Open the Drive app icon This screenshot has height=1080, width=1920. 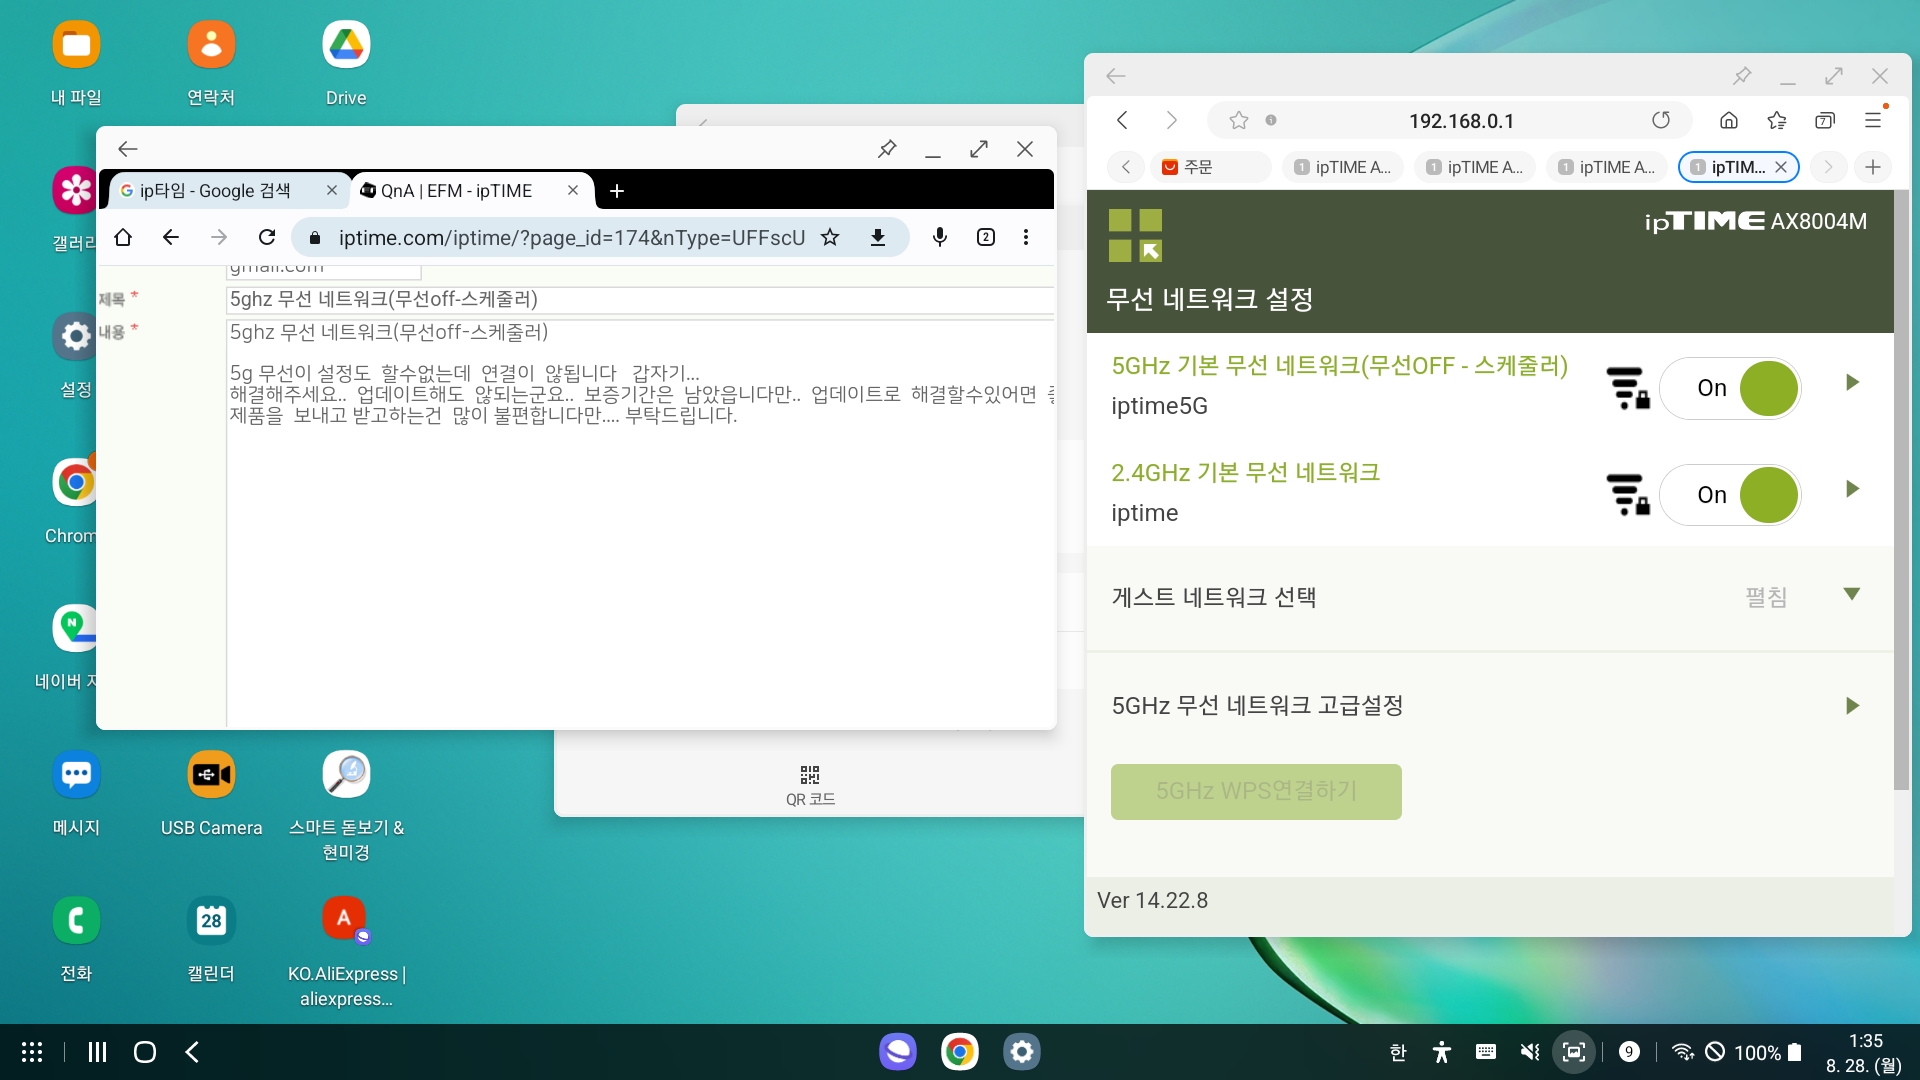click(x=346, y=45)
